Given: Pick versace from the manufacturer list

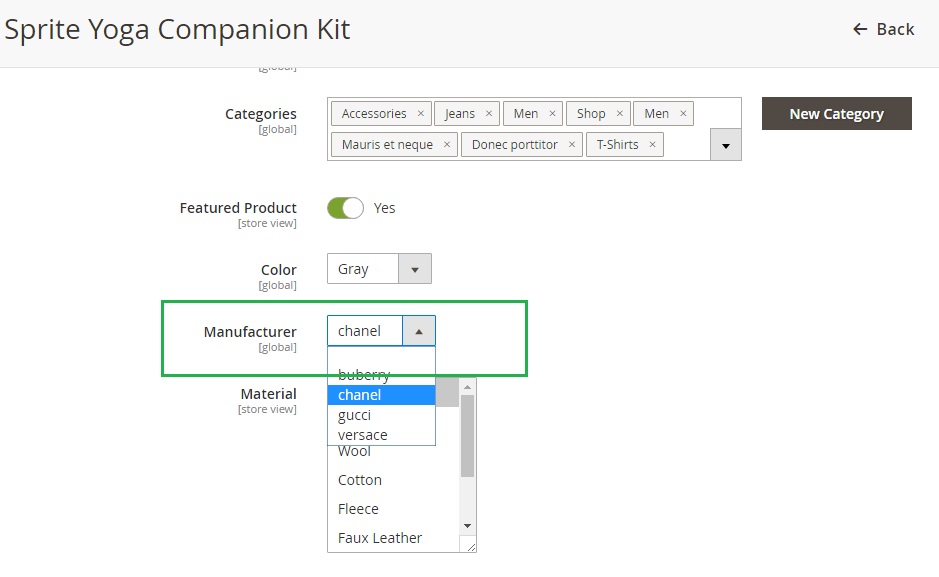Looking at the screenshot, I should tap(362, 435).
